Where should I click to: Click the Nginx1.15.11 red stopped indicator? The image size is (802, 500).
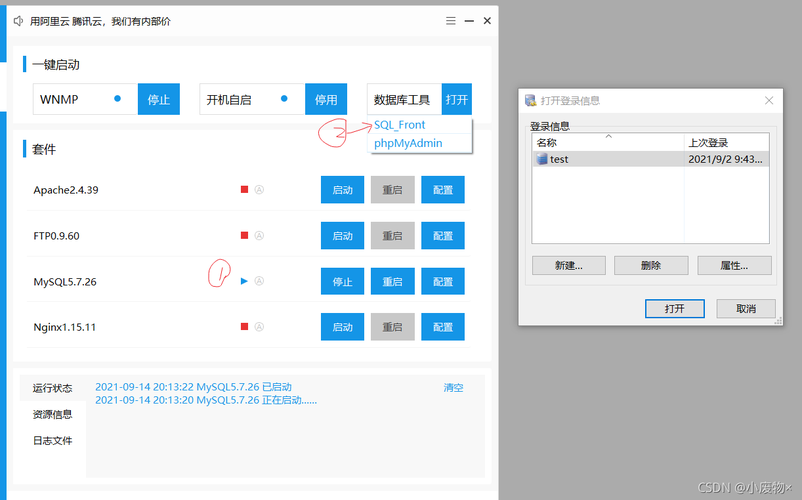[x=244, y=326]
